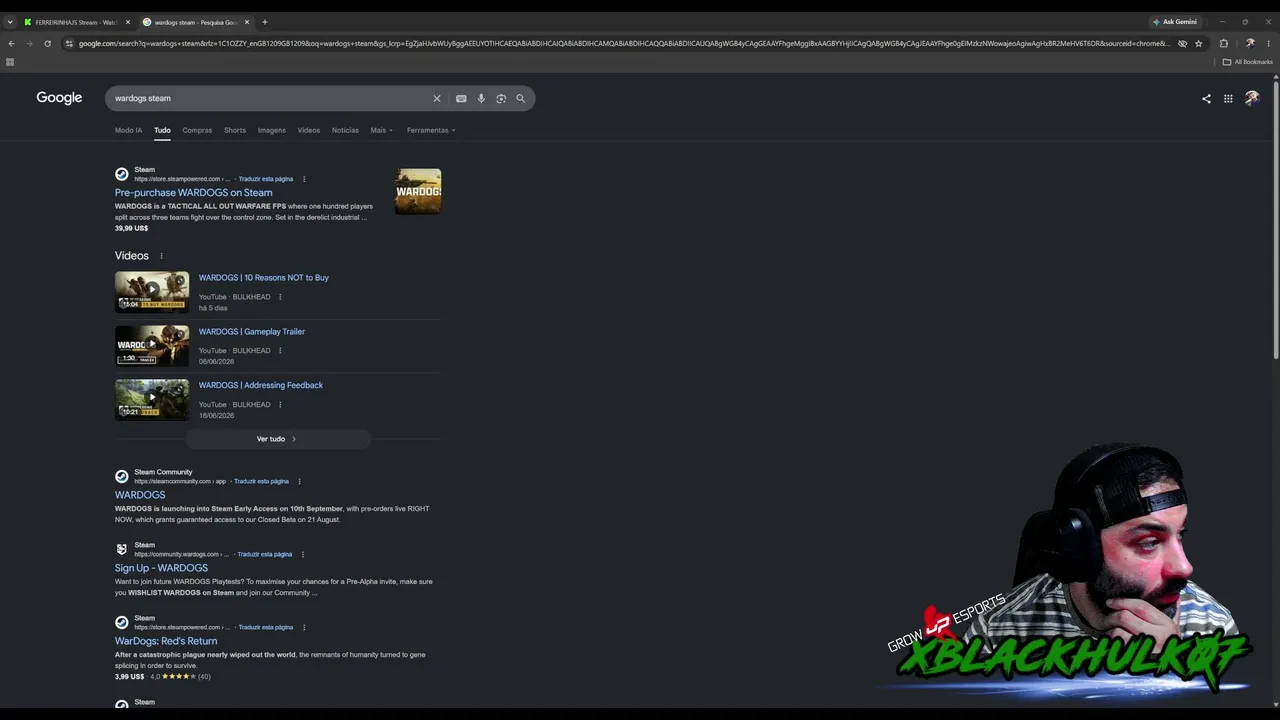Share the search results page
The height and width of the screenshot is (720, 1280).
pos(1206,99)
